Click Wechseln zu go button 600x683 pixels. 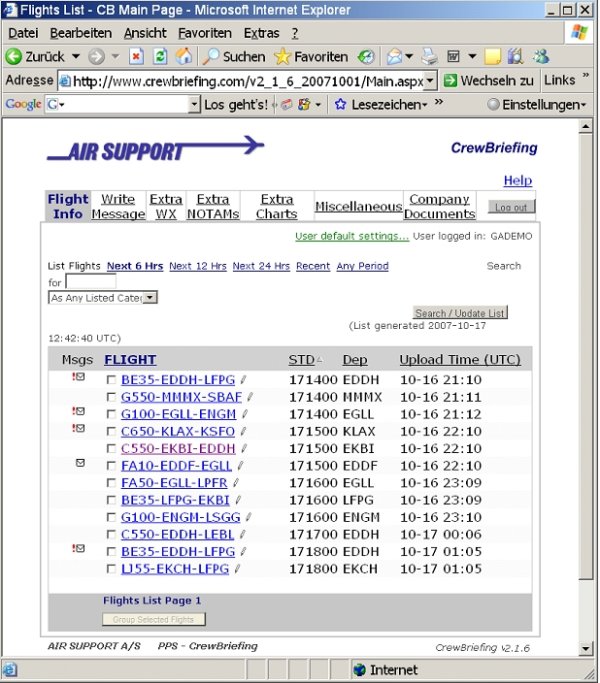[x=489, y=81]
